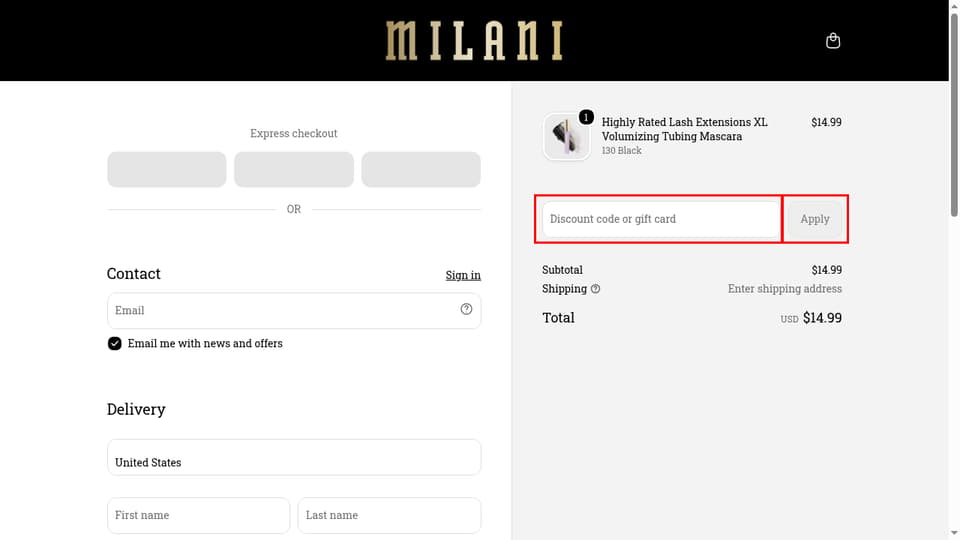Focus the Discount code or gift card field

(x=660, y=219)
